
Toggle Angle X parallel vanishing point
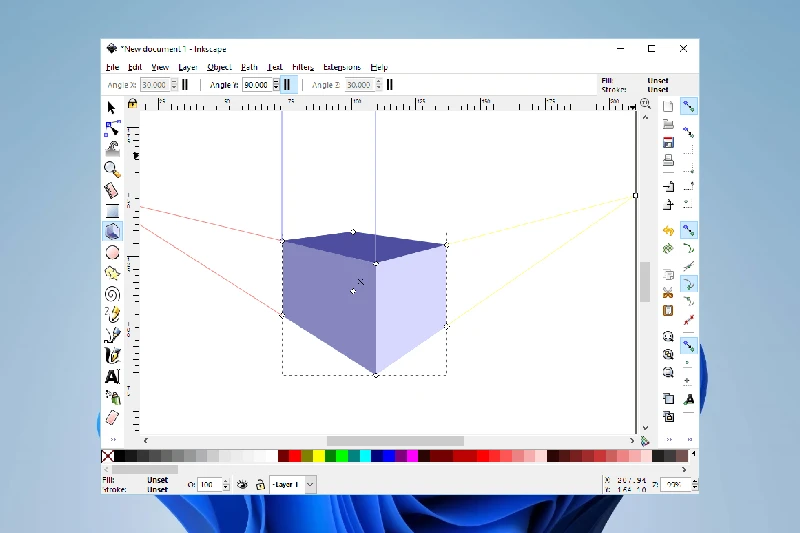(185, 86)
